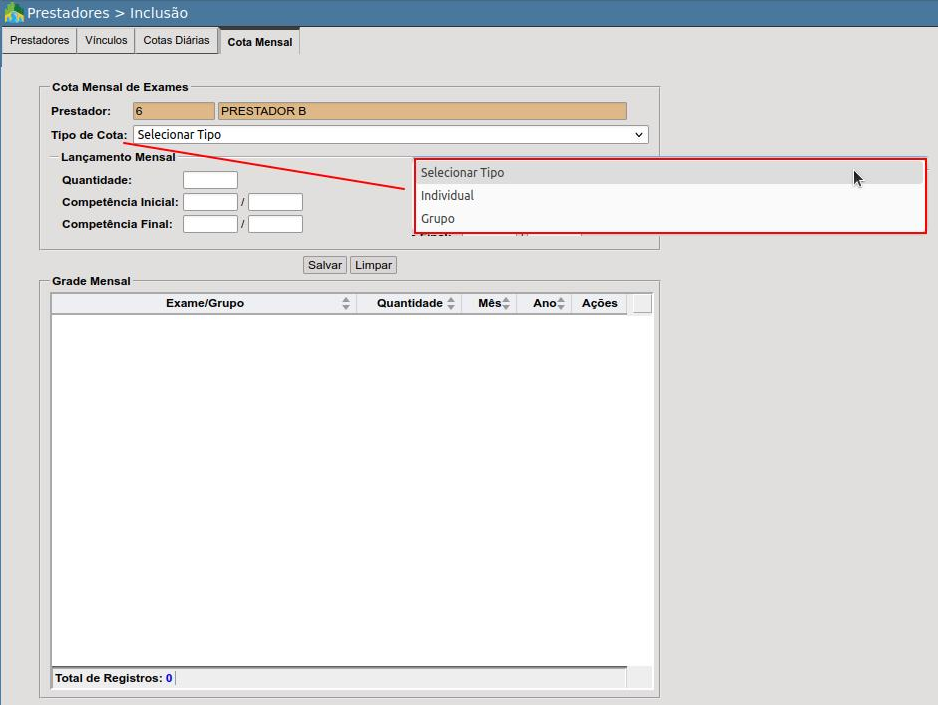
Task: Switch to the Prestadores tab
Action: pos(39,41)
